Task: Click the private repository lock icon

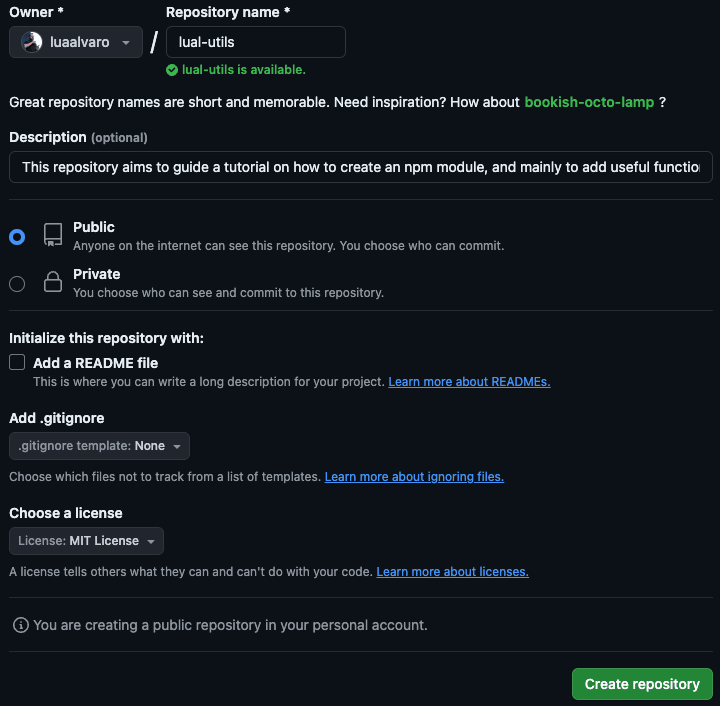Action: (x=53, y=283)
